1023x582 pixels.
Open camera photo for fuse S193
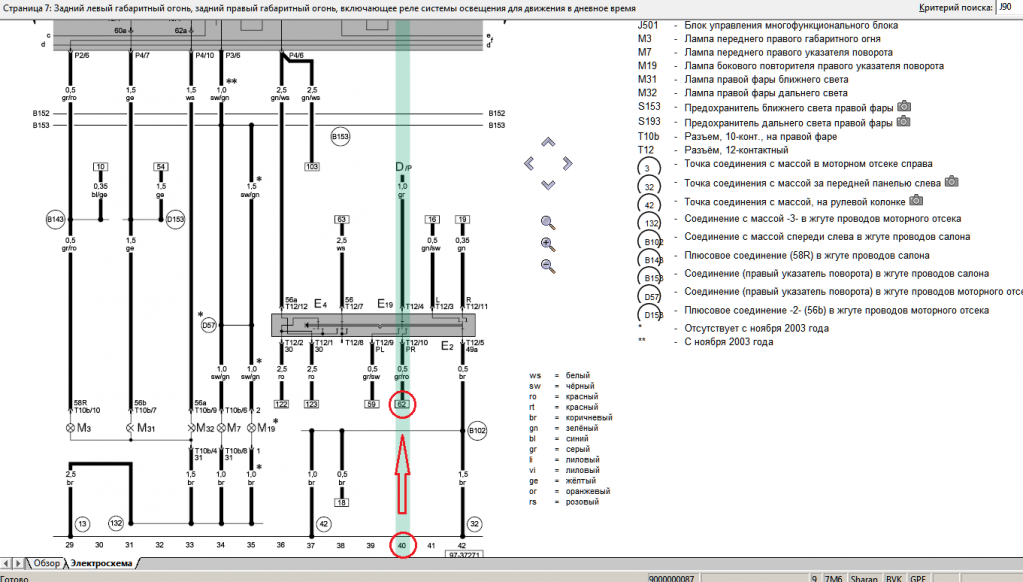tap(904, 122)
